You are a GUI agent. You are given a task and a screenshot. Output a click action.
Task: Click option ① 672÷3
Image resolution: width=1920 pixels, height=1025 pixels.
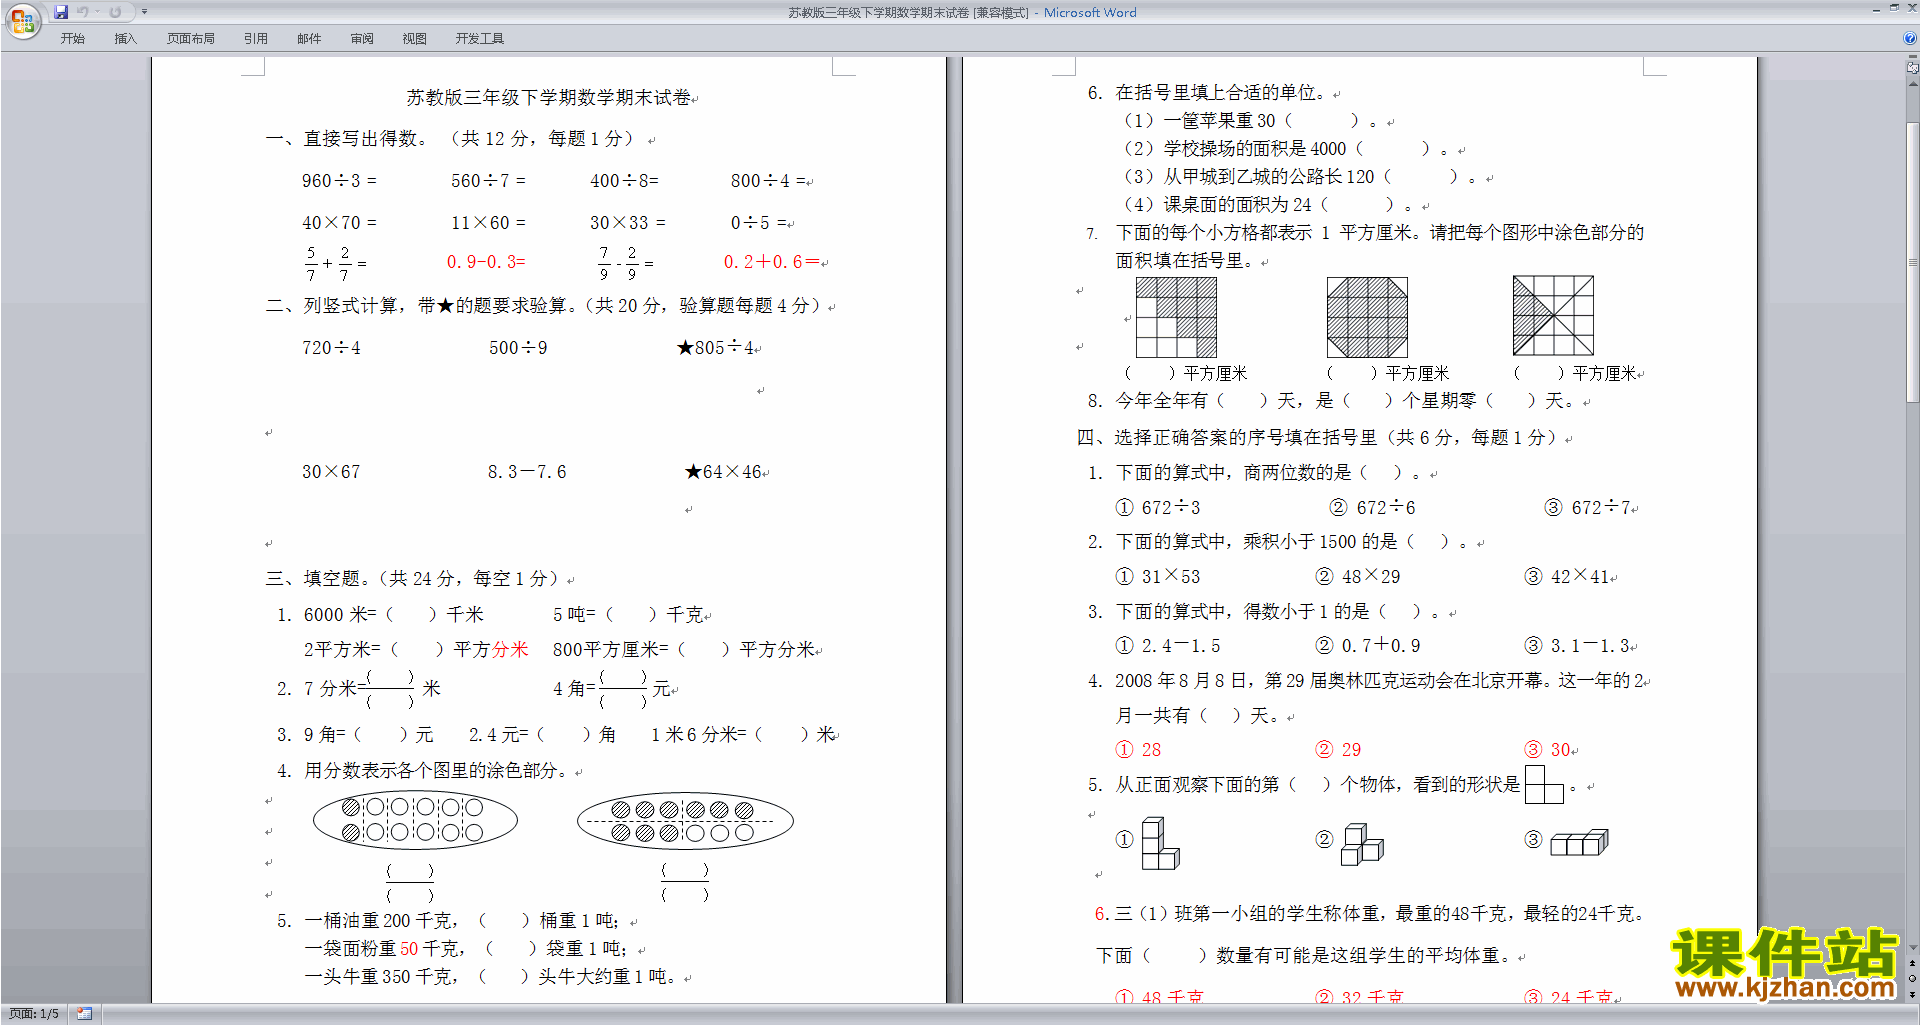click(x=1158, y=508)
